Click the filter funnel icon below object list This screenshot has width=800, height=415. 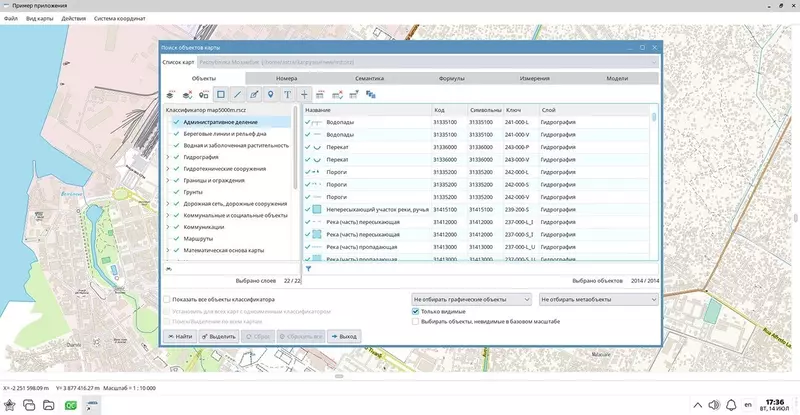point(309,268)
